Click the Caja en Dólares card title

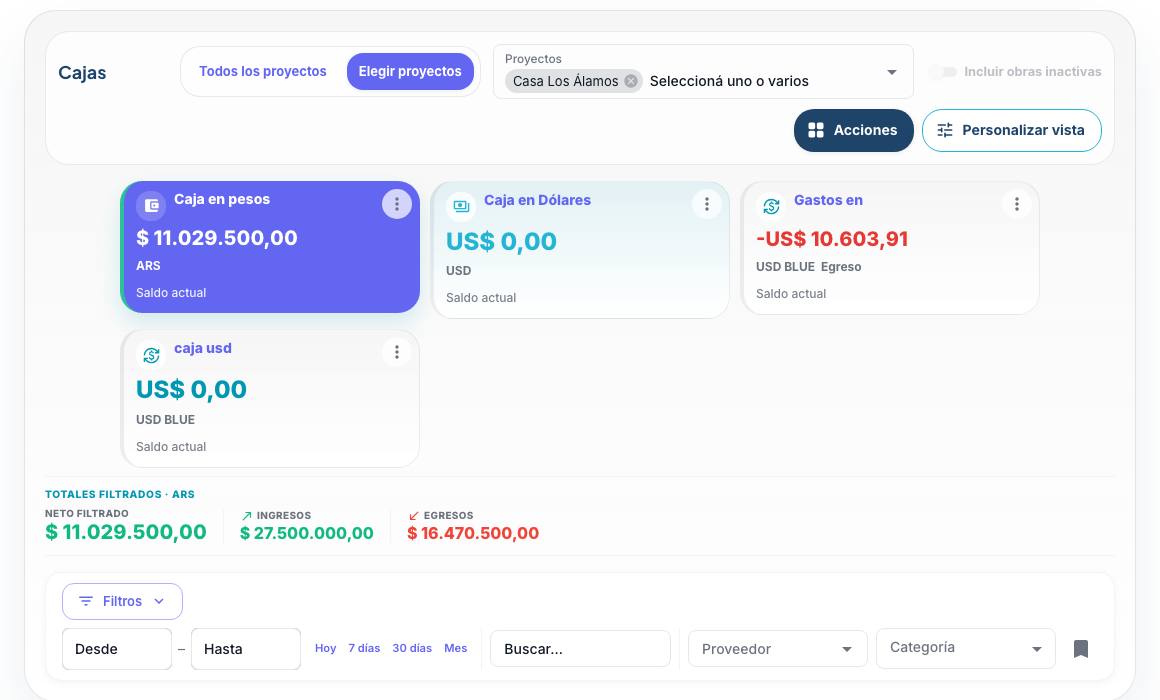537,200
